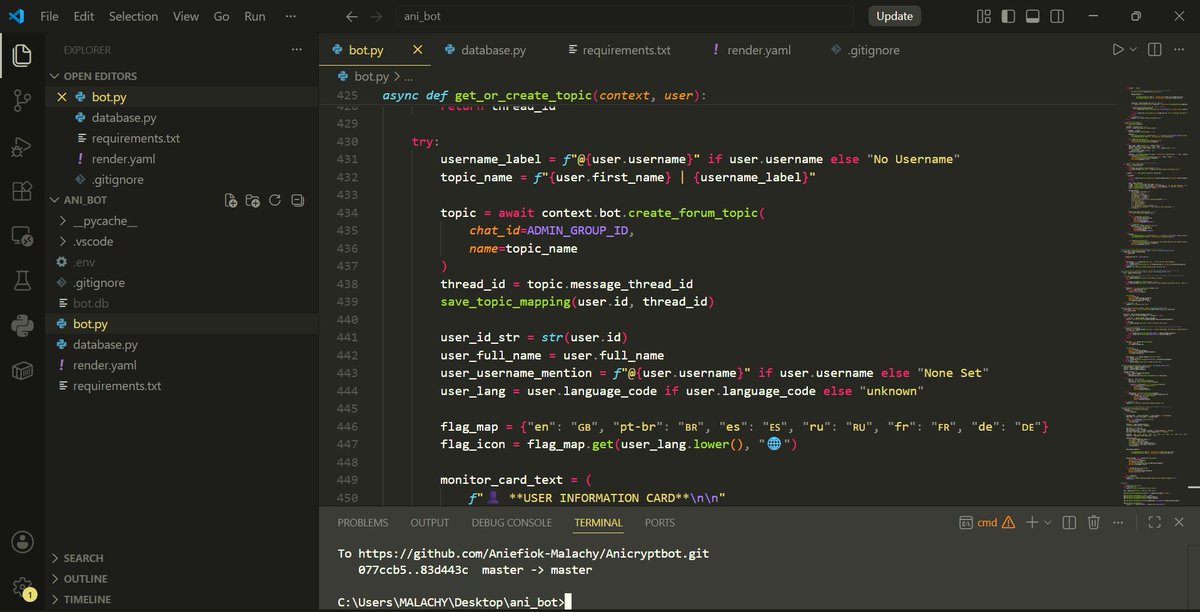Screen dimensions: 1200x612
Task: Toggle the Primary Side Bar visibility
Action: click(1008, 16)
